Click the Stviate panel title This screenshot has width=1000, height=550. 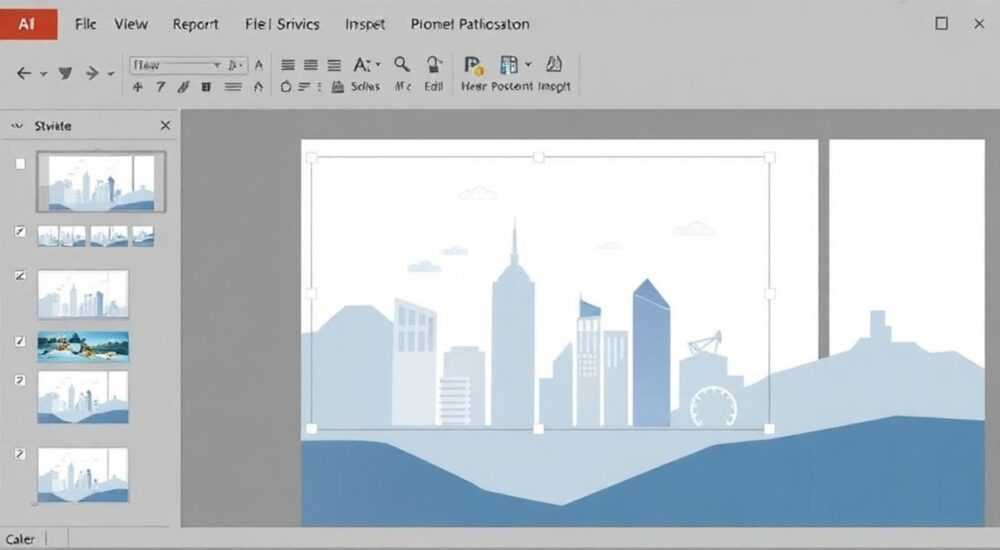coord(53,126)
